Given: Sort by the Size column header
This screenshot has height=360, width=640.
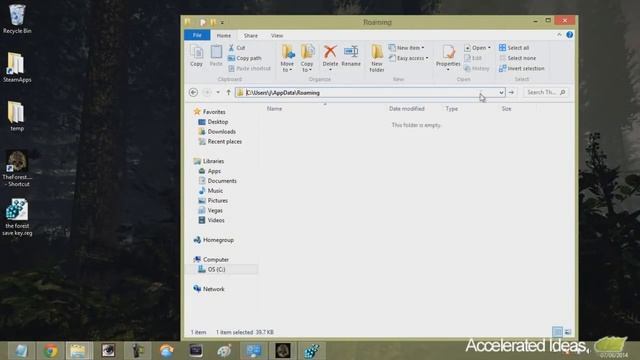Looking at the screenshot, I should tap(507, 109).
